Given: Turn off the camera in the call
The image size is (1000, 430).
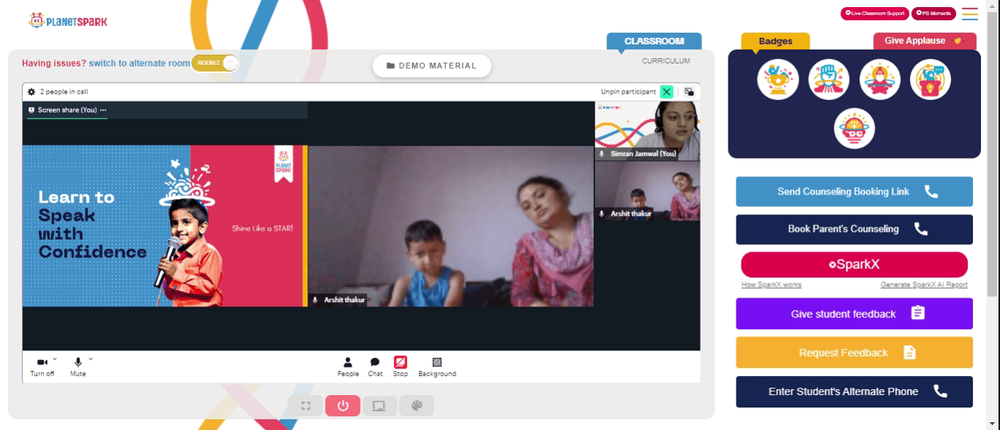Looking at the screenshot, I should (42, 367).
